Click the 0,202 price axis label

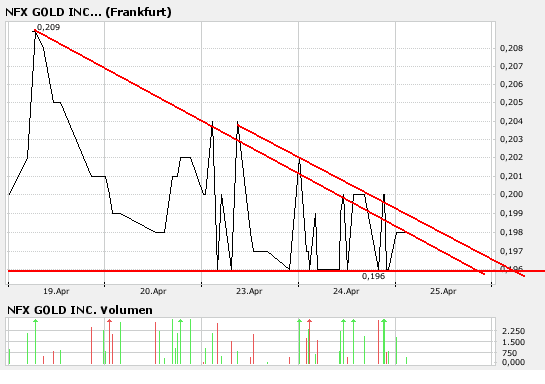pyautogui.click(x=511, y=157)
